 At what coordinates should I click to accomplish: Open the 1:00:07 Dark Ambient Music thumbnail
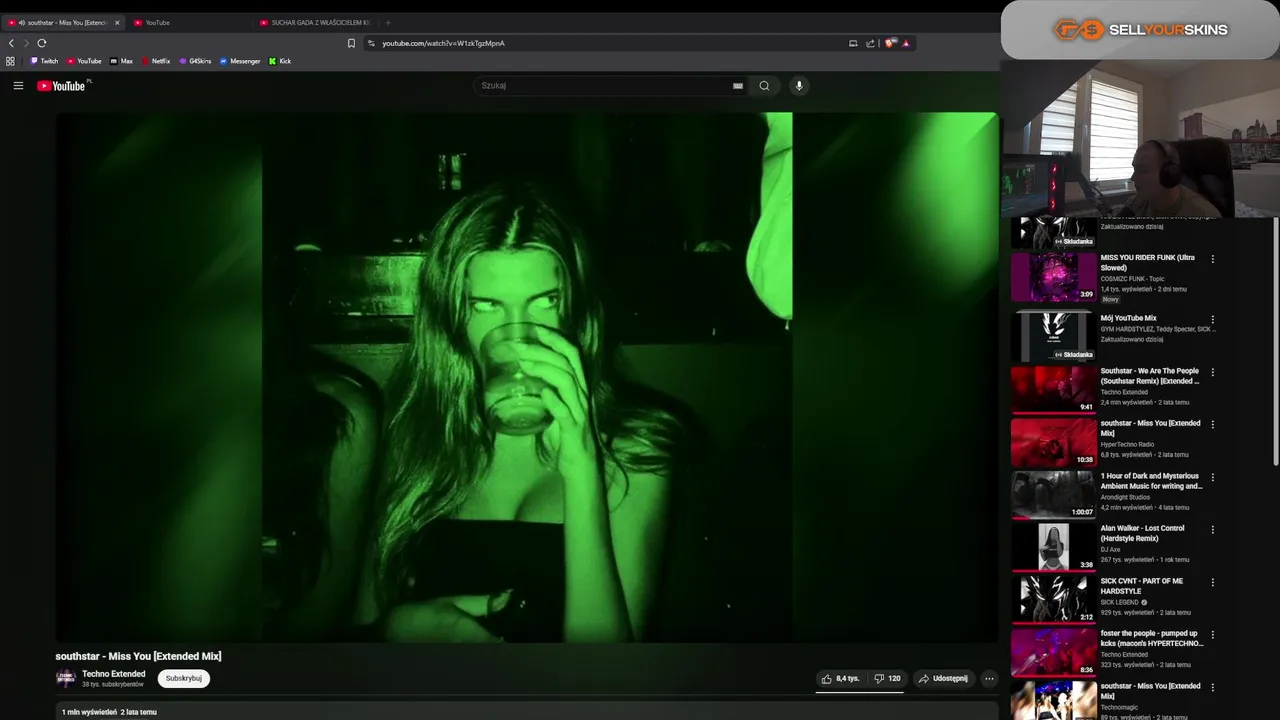pyautogui.click(x=1053, y=494)
